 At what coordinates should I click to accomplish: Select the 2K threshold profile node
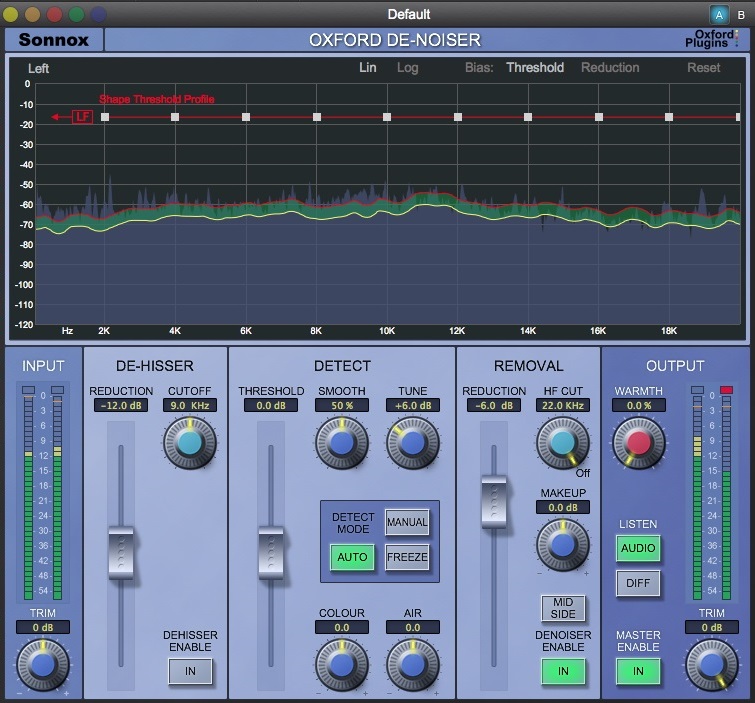click(105, 117)
